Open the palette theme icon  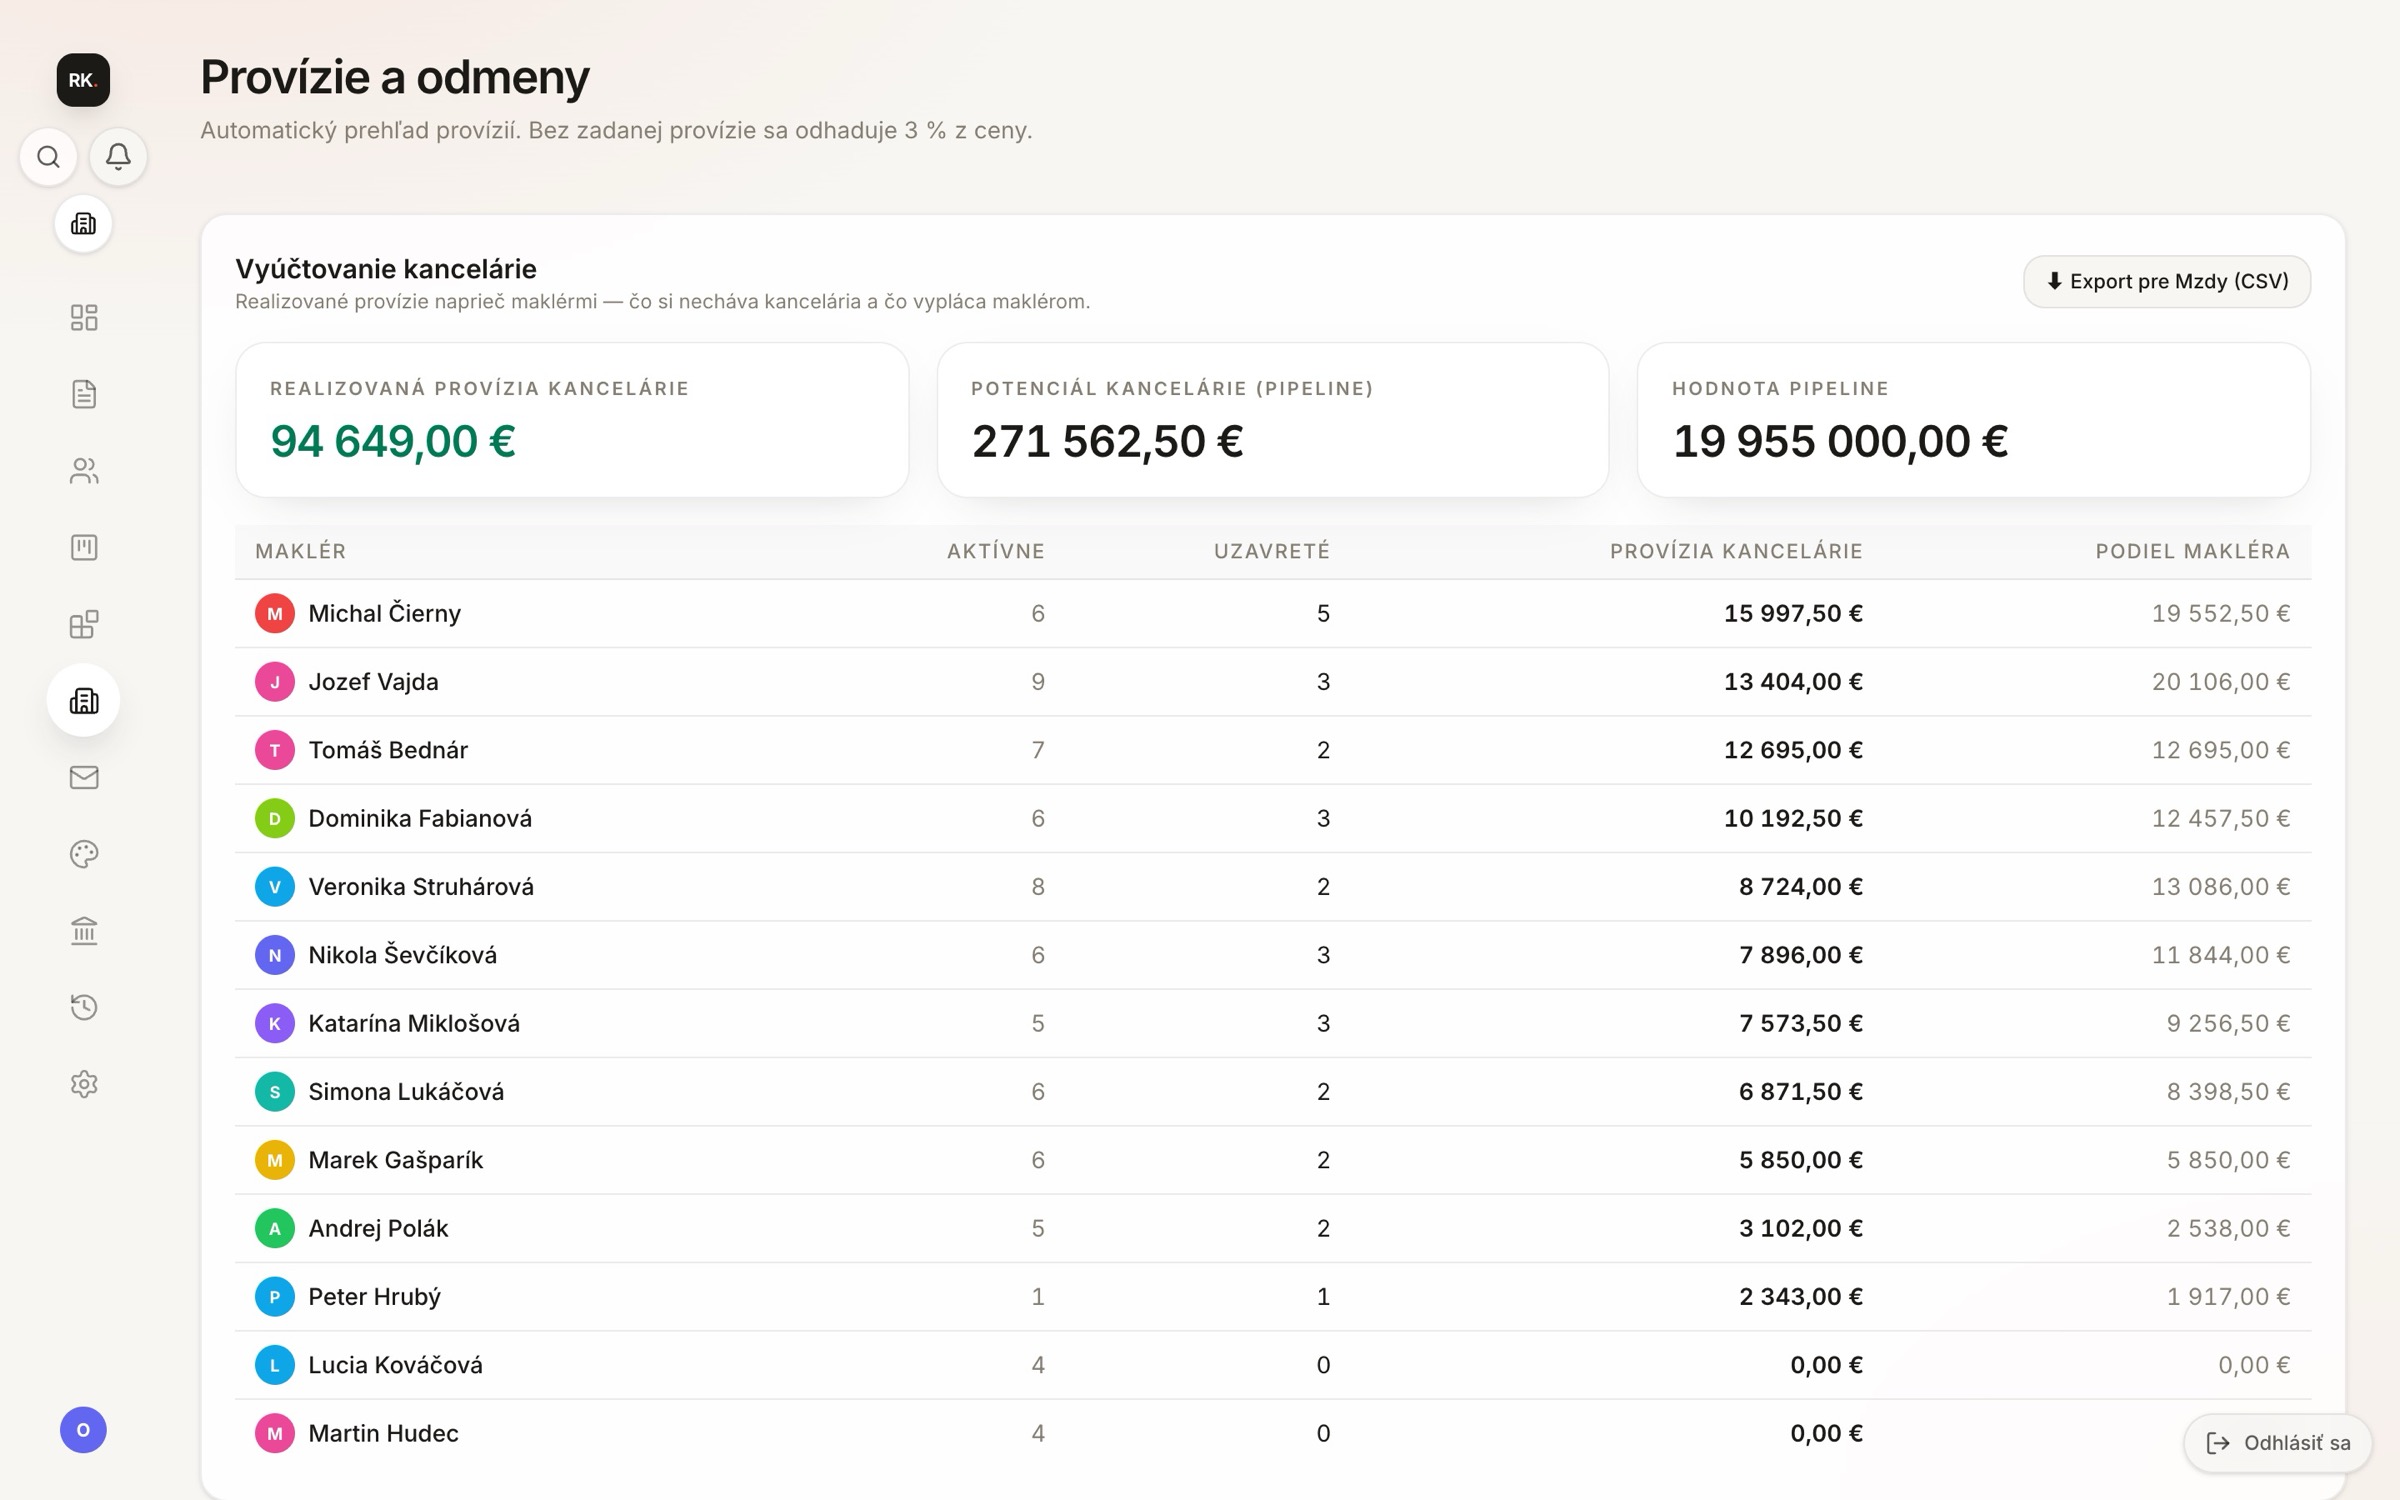(84, 854)
